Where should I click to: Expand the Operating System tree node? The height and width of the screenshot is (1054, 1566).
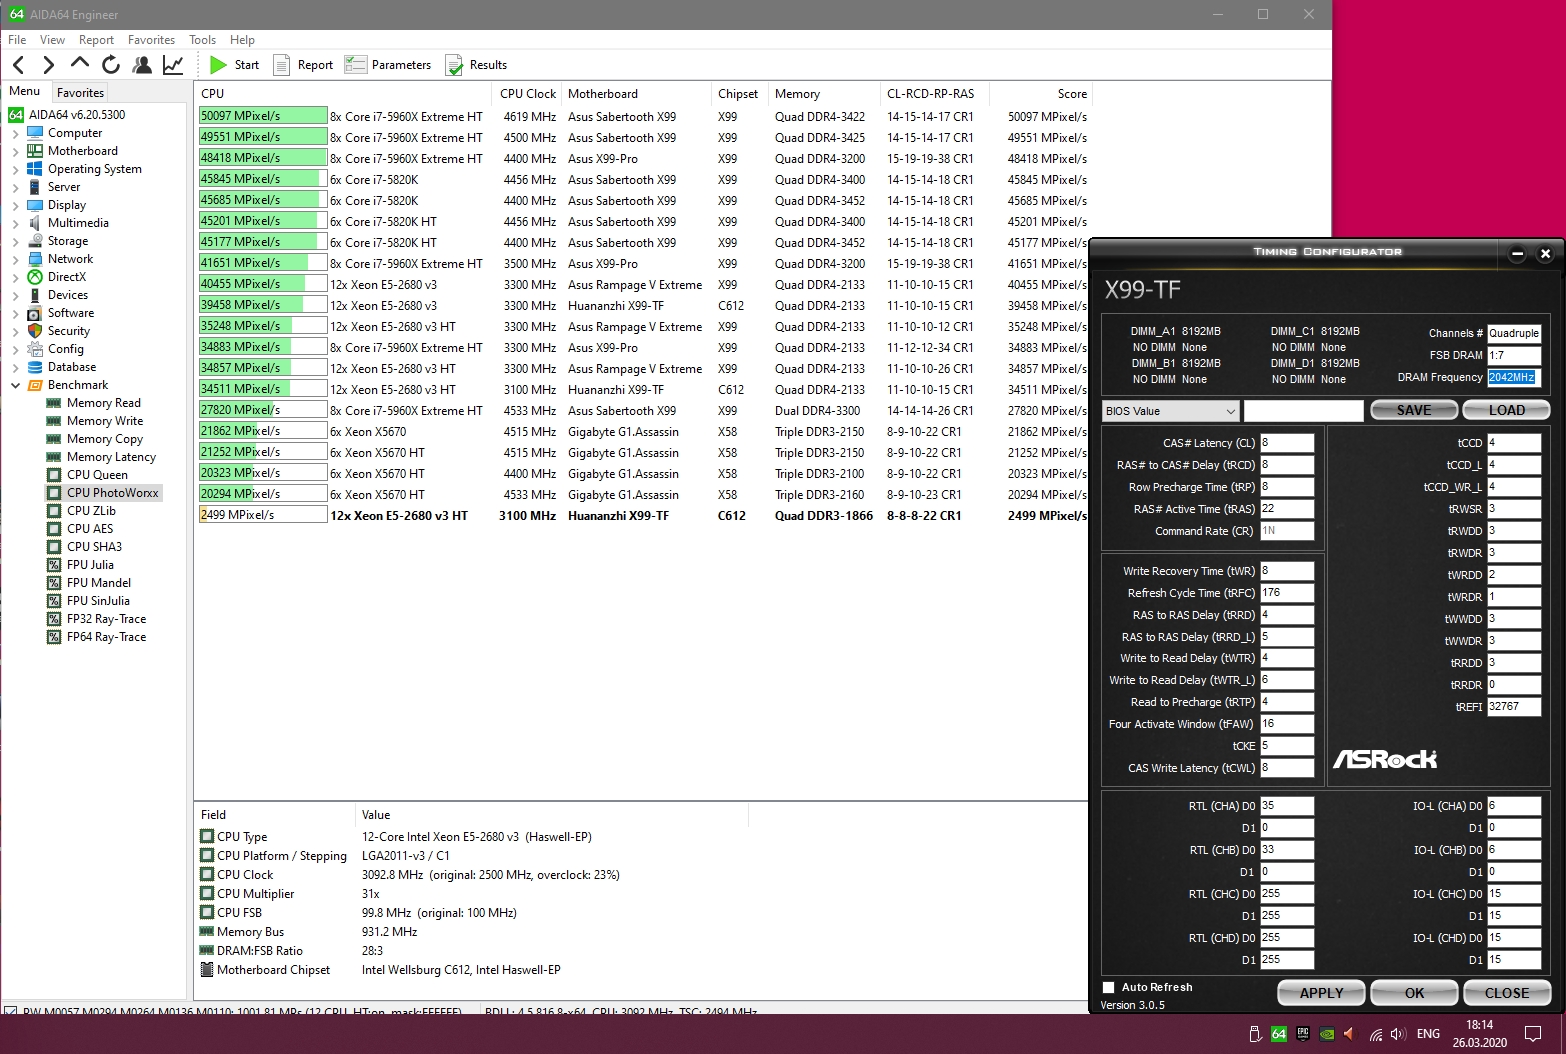[x=15, y=169]
